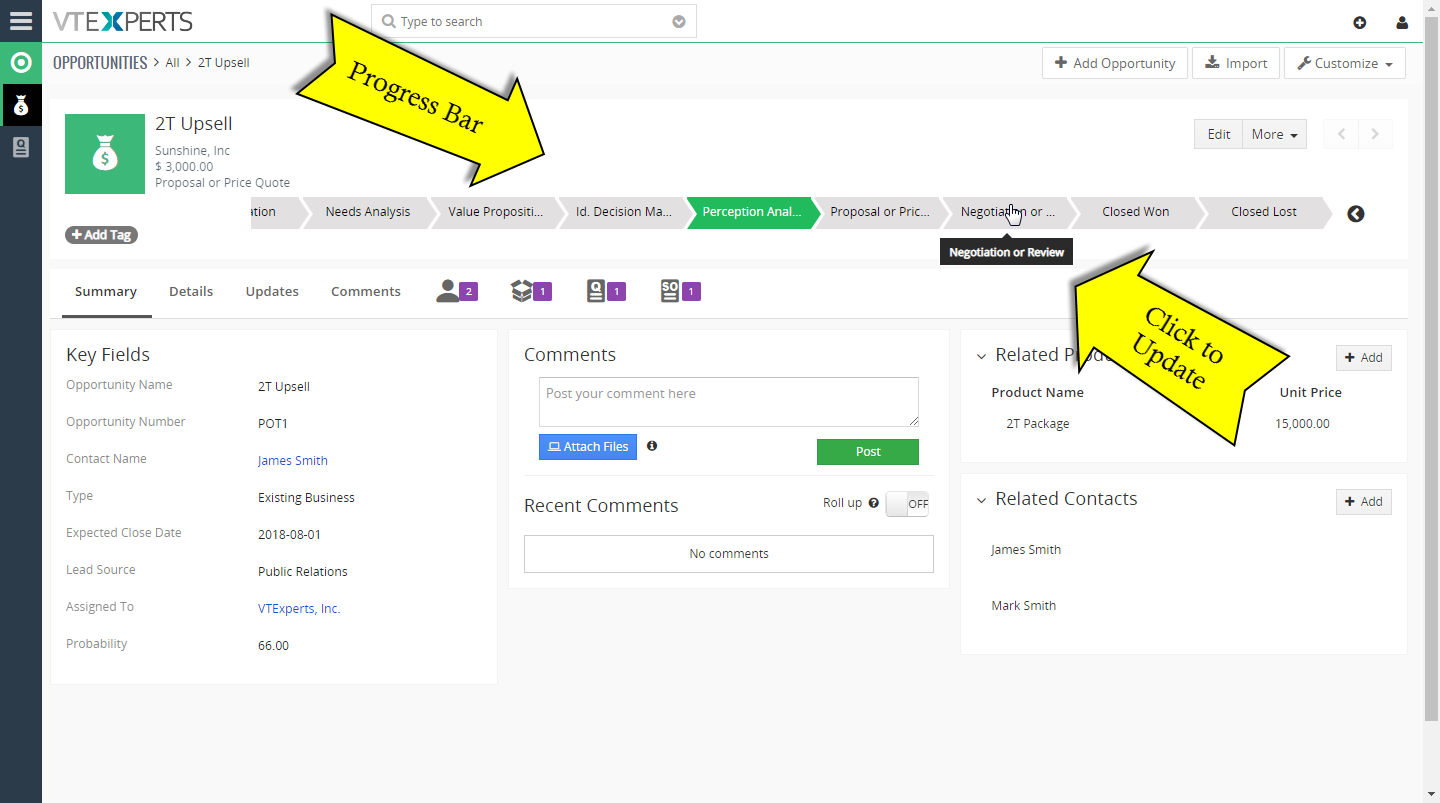Viewport: 1440px width, 803px height.
Task: Collapse the Related Products section
Action: point(982,356)
